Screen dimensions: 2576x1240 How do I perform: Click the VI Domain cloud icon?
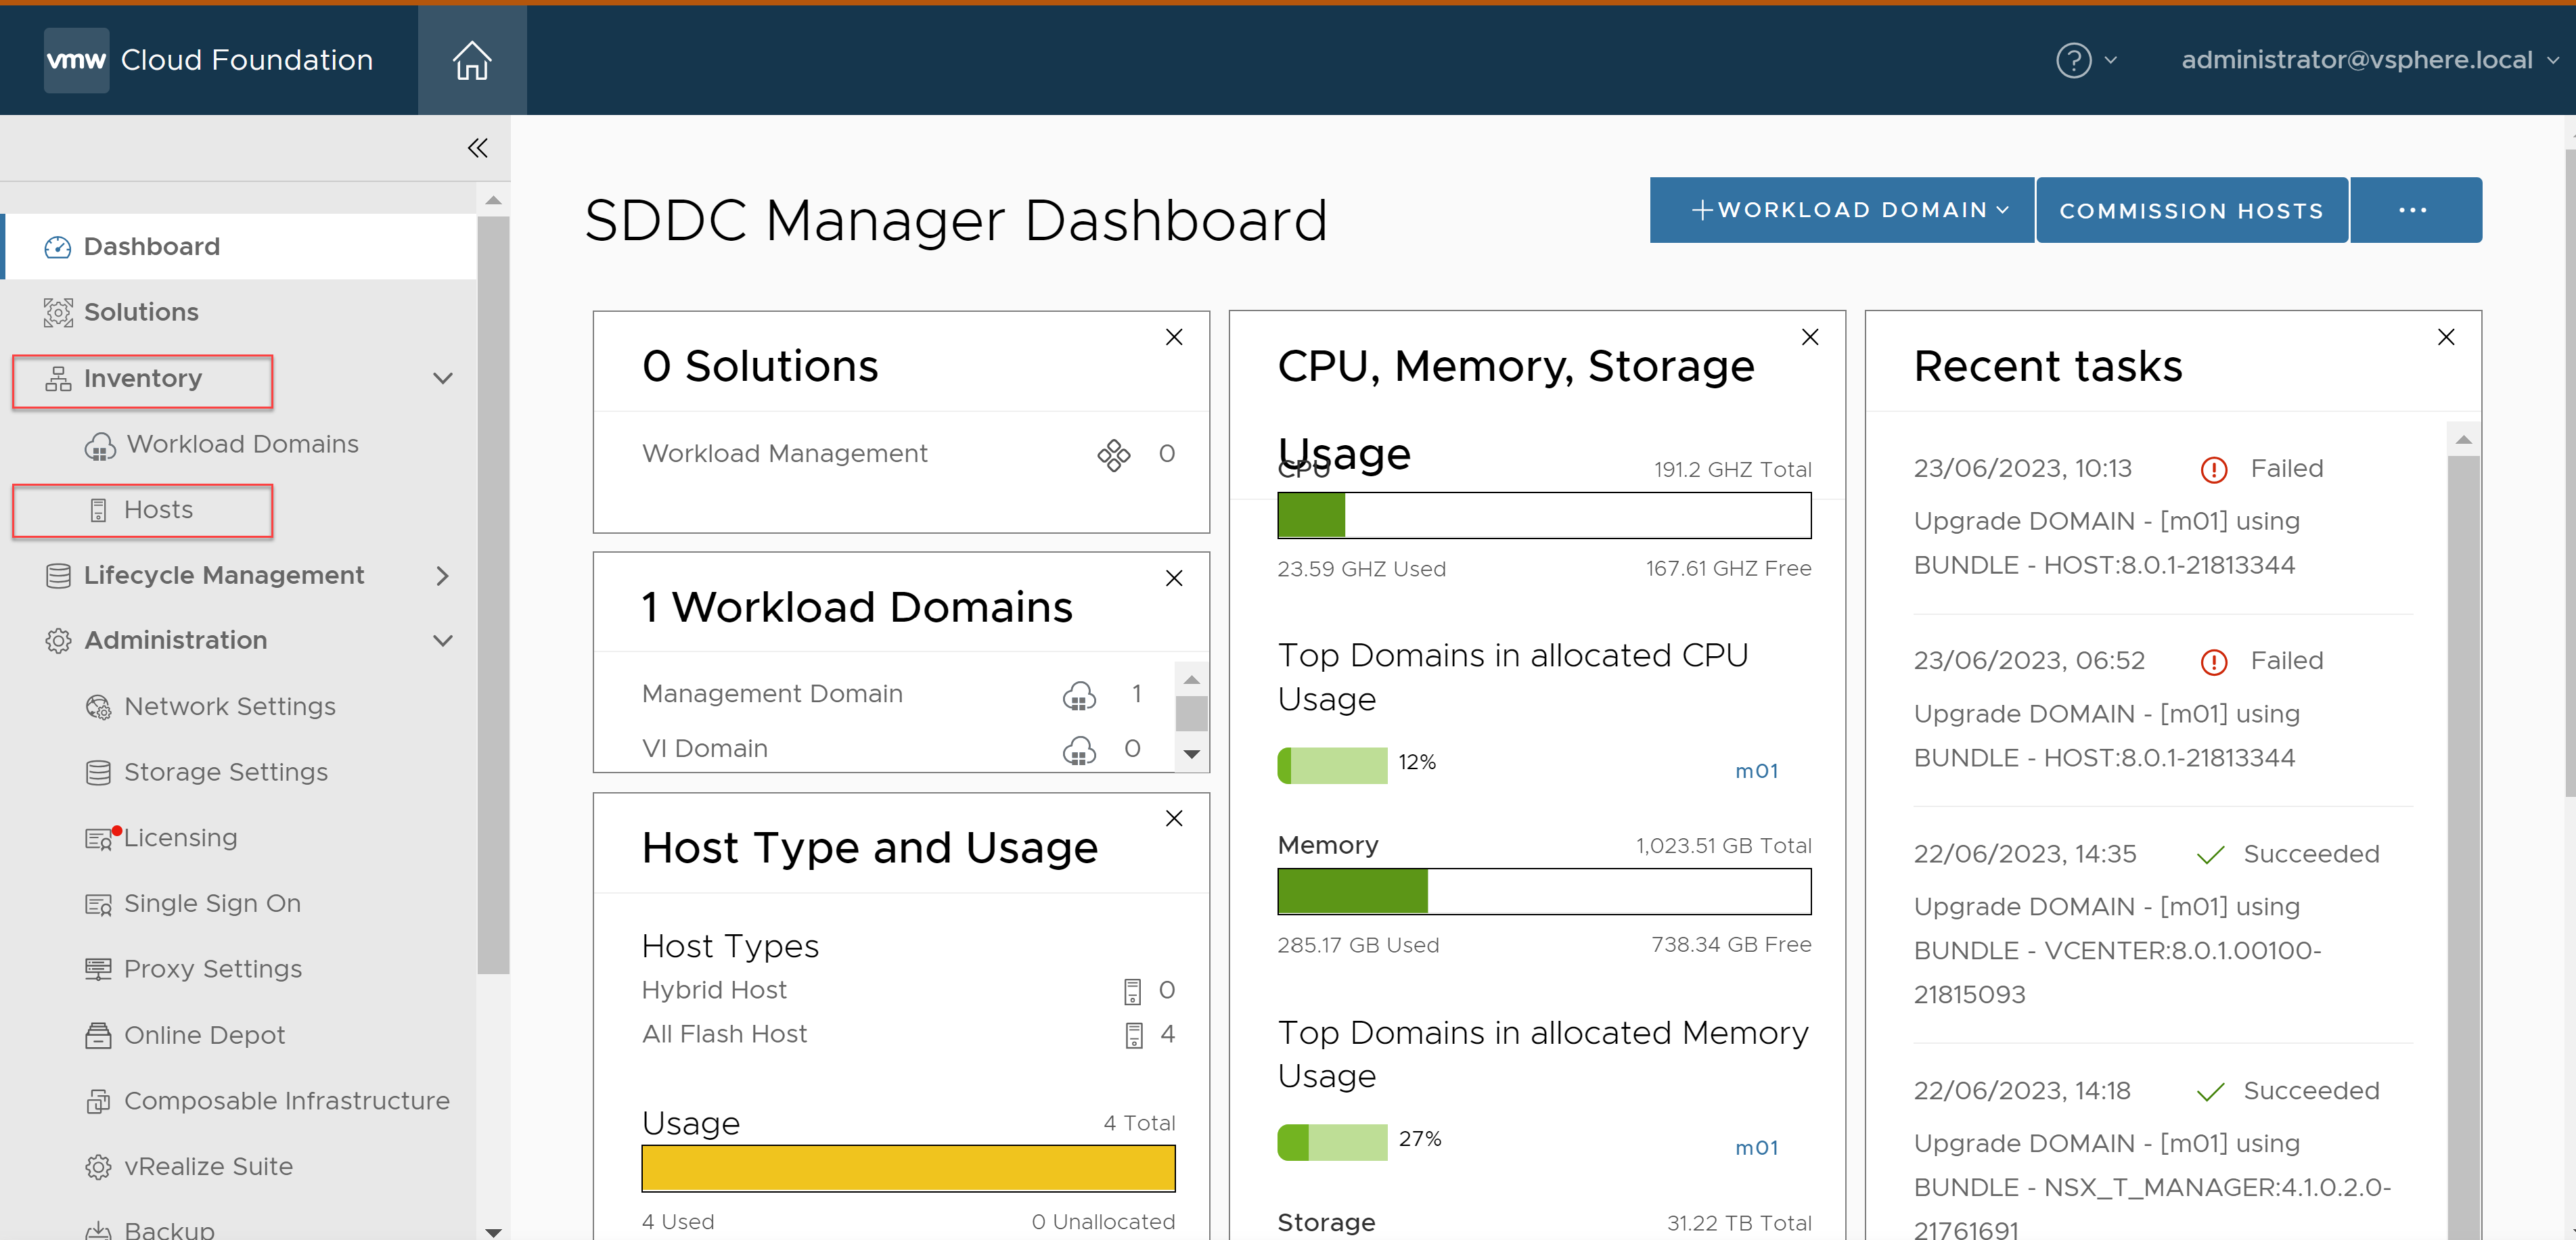(1079, 750)
